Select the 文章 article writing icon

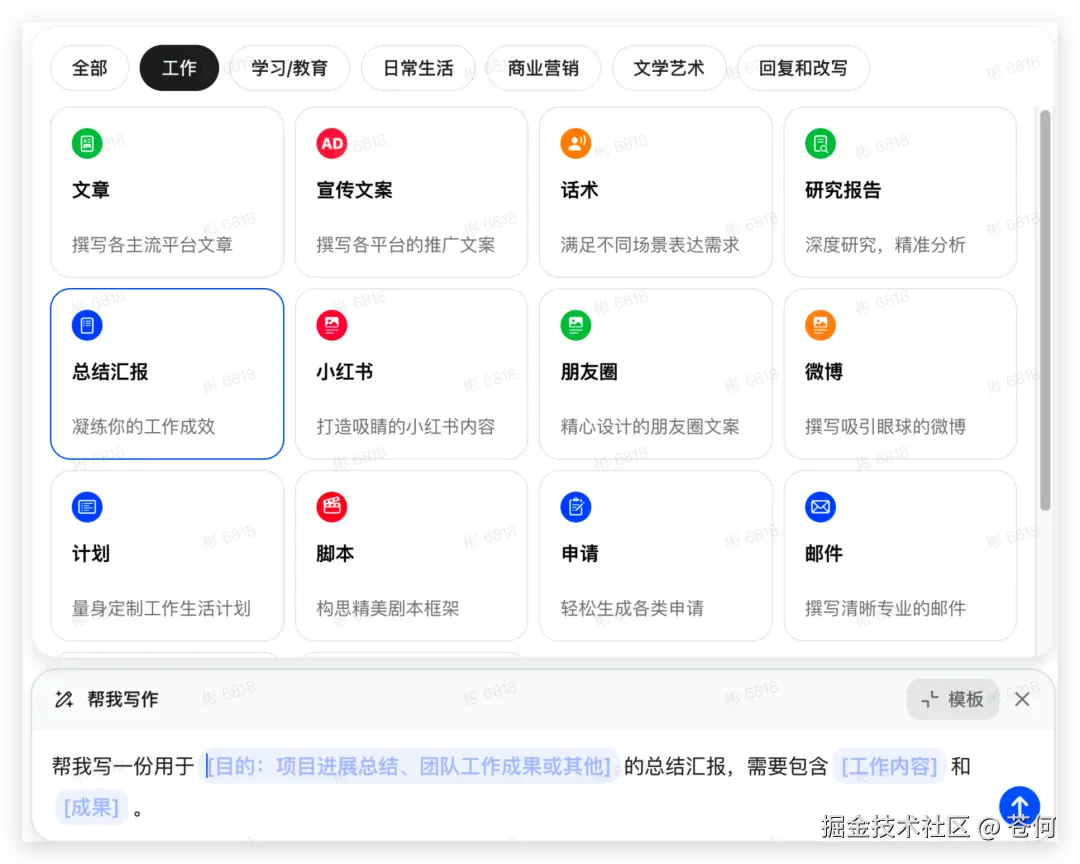(x=87, y=143)
